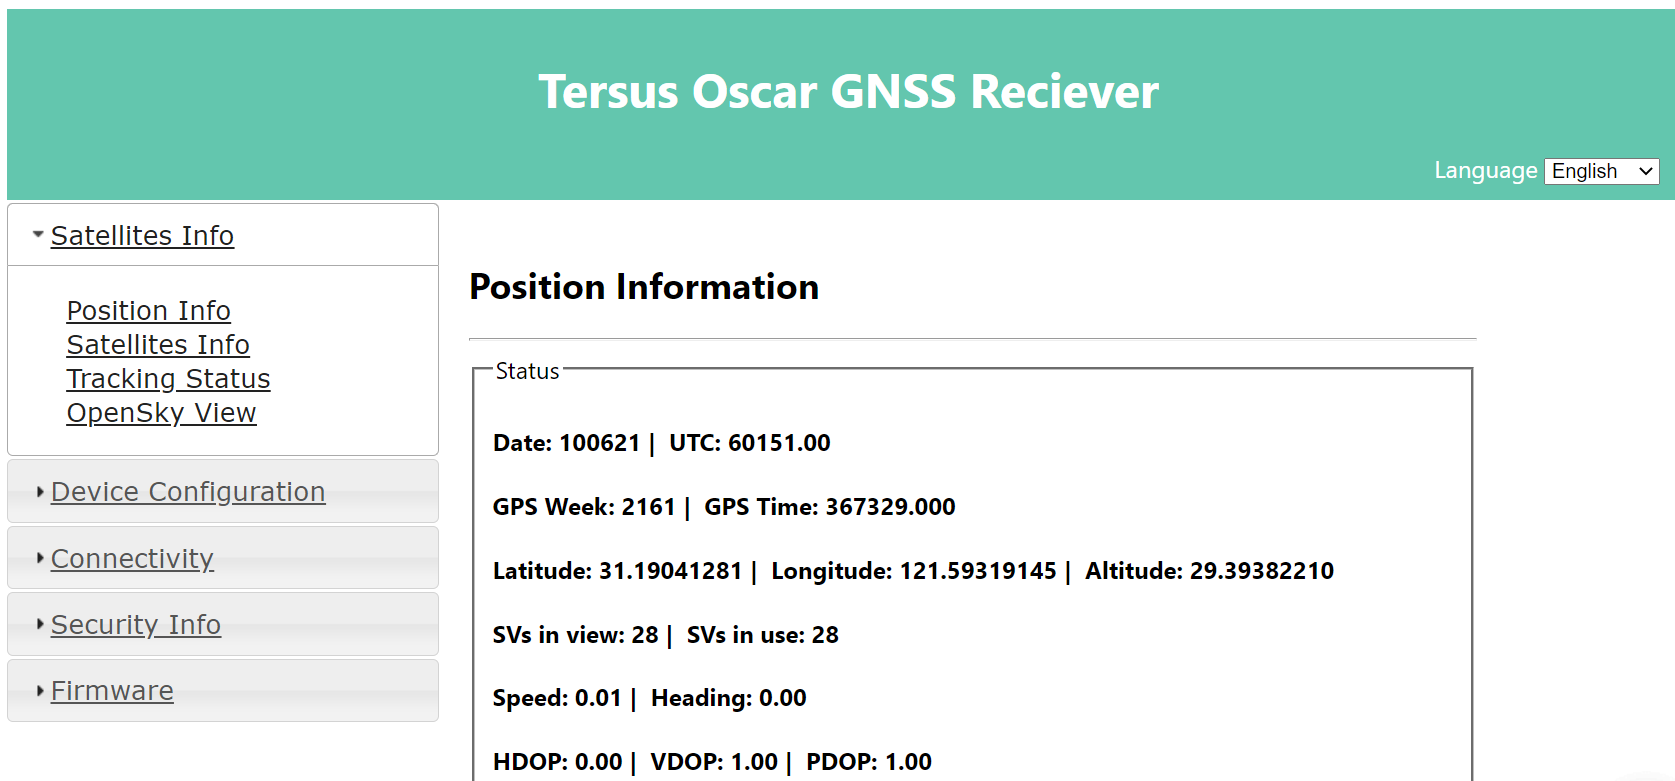The height and width of the screenshot is (781, 1675).
Task: Open the Firmware section title
Action: click(x=112, y=691)
